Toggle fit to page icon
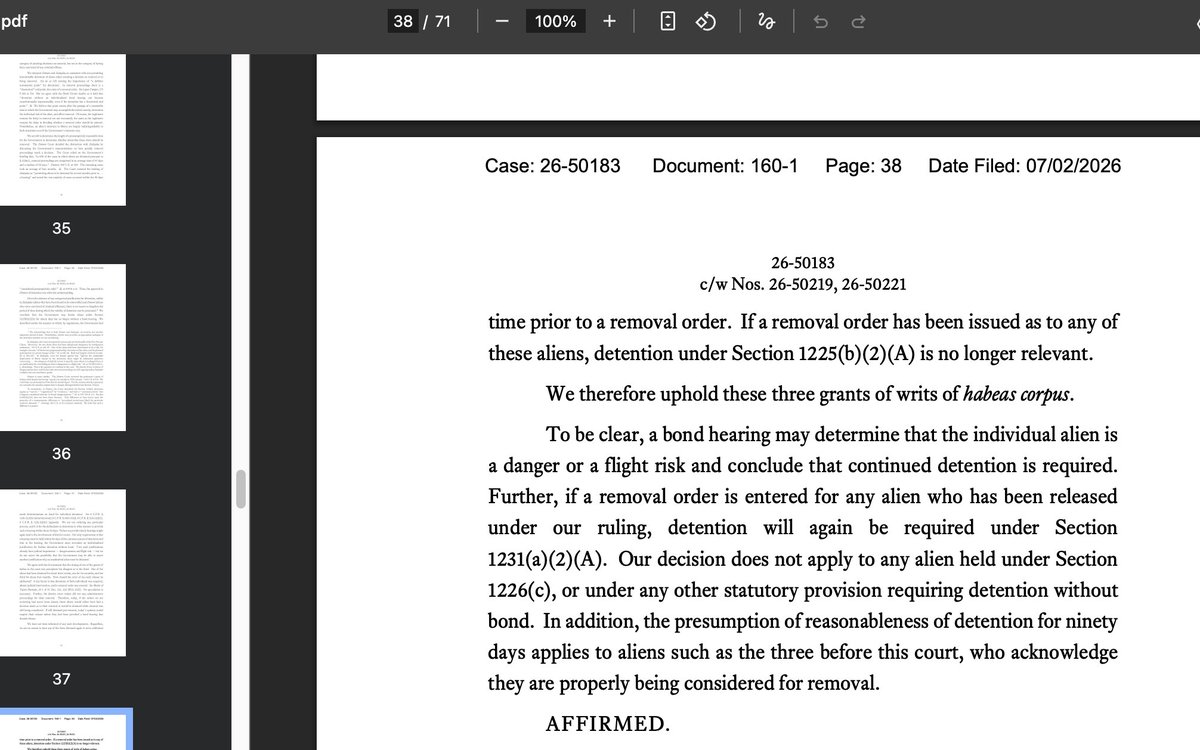Screen dimensions: 1200x750 click(668, 21)
